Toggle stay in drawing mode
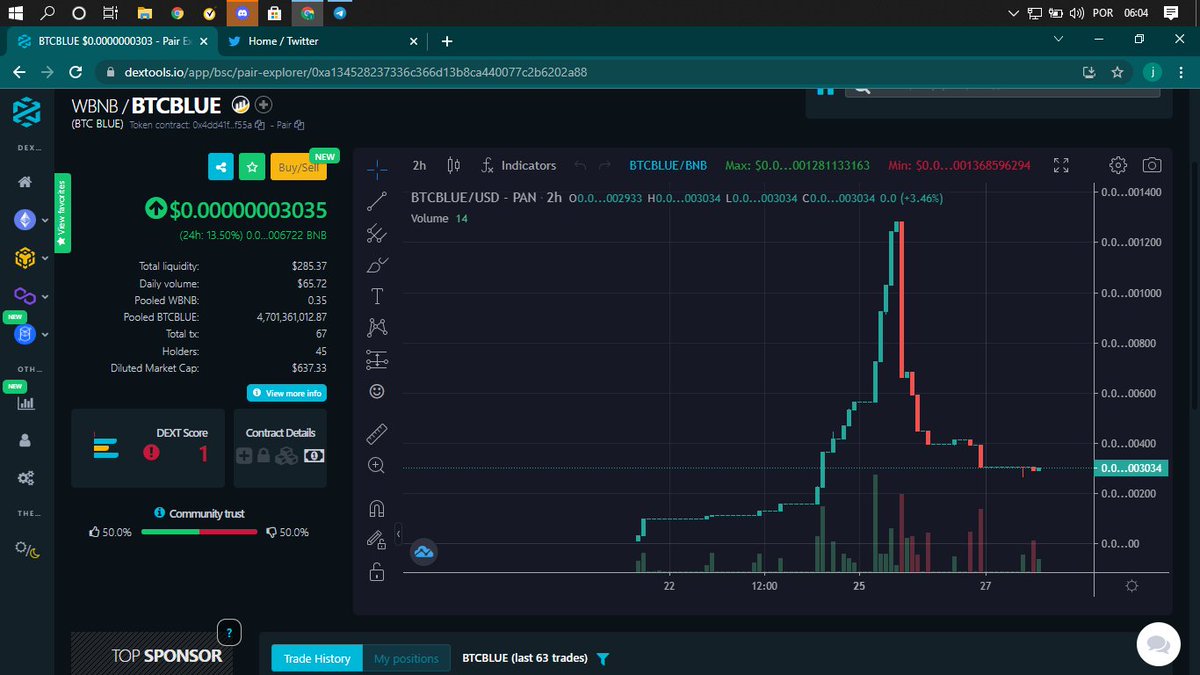Viewport: 1200px width, 675px height. [377, 540]
